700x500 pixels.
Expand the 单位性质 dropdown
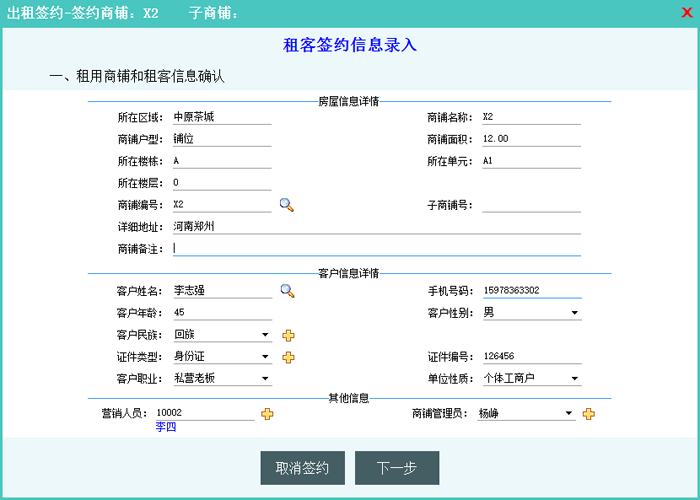(575, 379)
